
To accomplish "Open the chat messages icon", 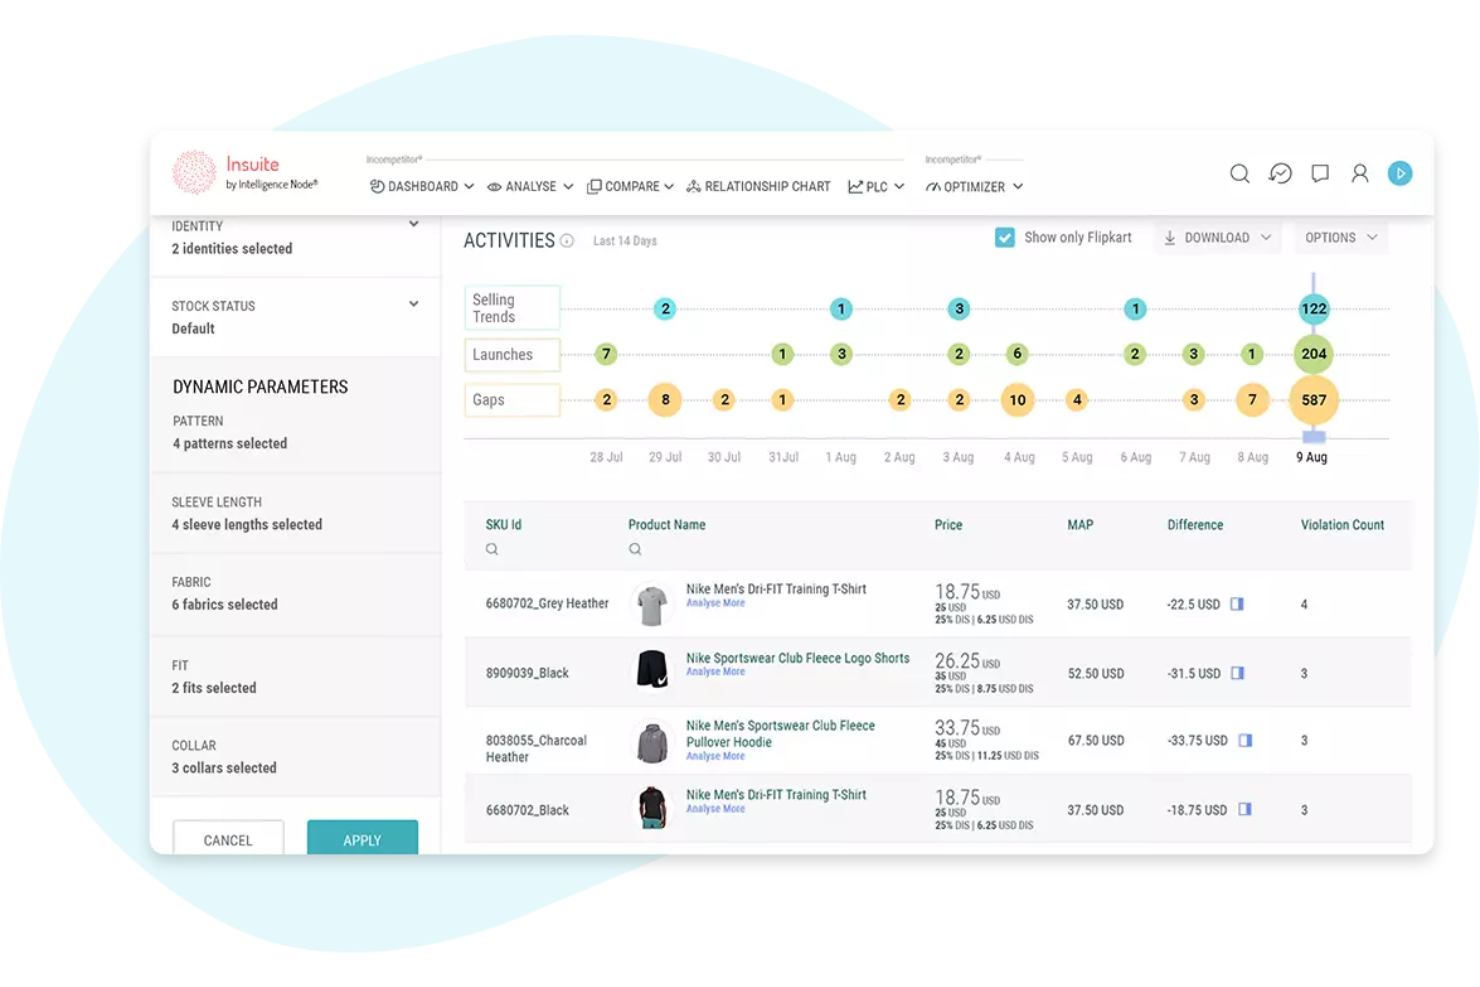I will point(1280,173).
